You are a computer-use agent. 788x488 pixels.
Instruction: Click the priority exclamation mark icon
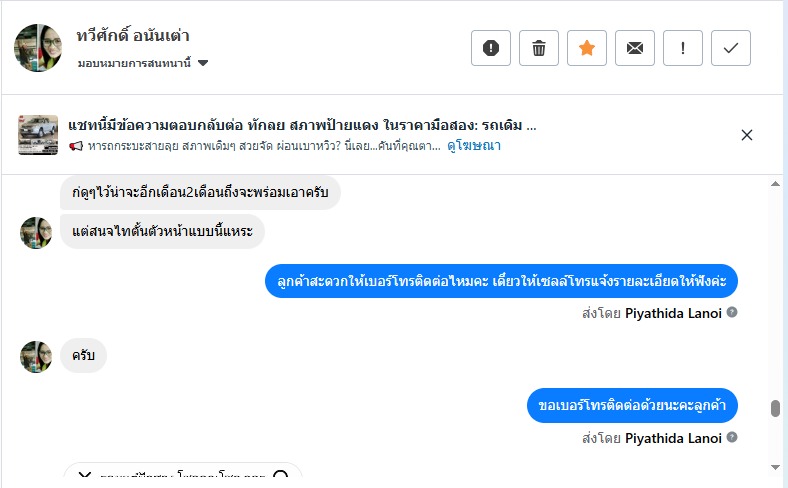pyautogui.click(x=683, y=48)
